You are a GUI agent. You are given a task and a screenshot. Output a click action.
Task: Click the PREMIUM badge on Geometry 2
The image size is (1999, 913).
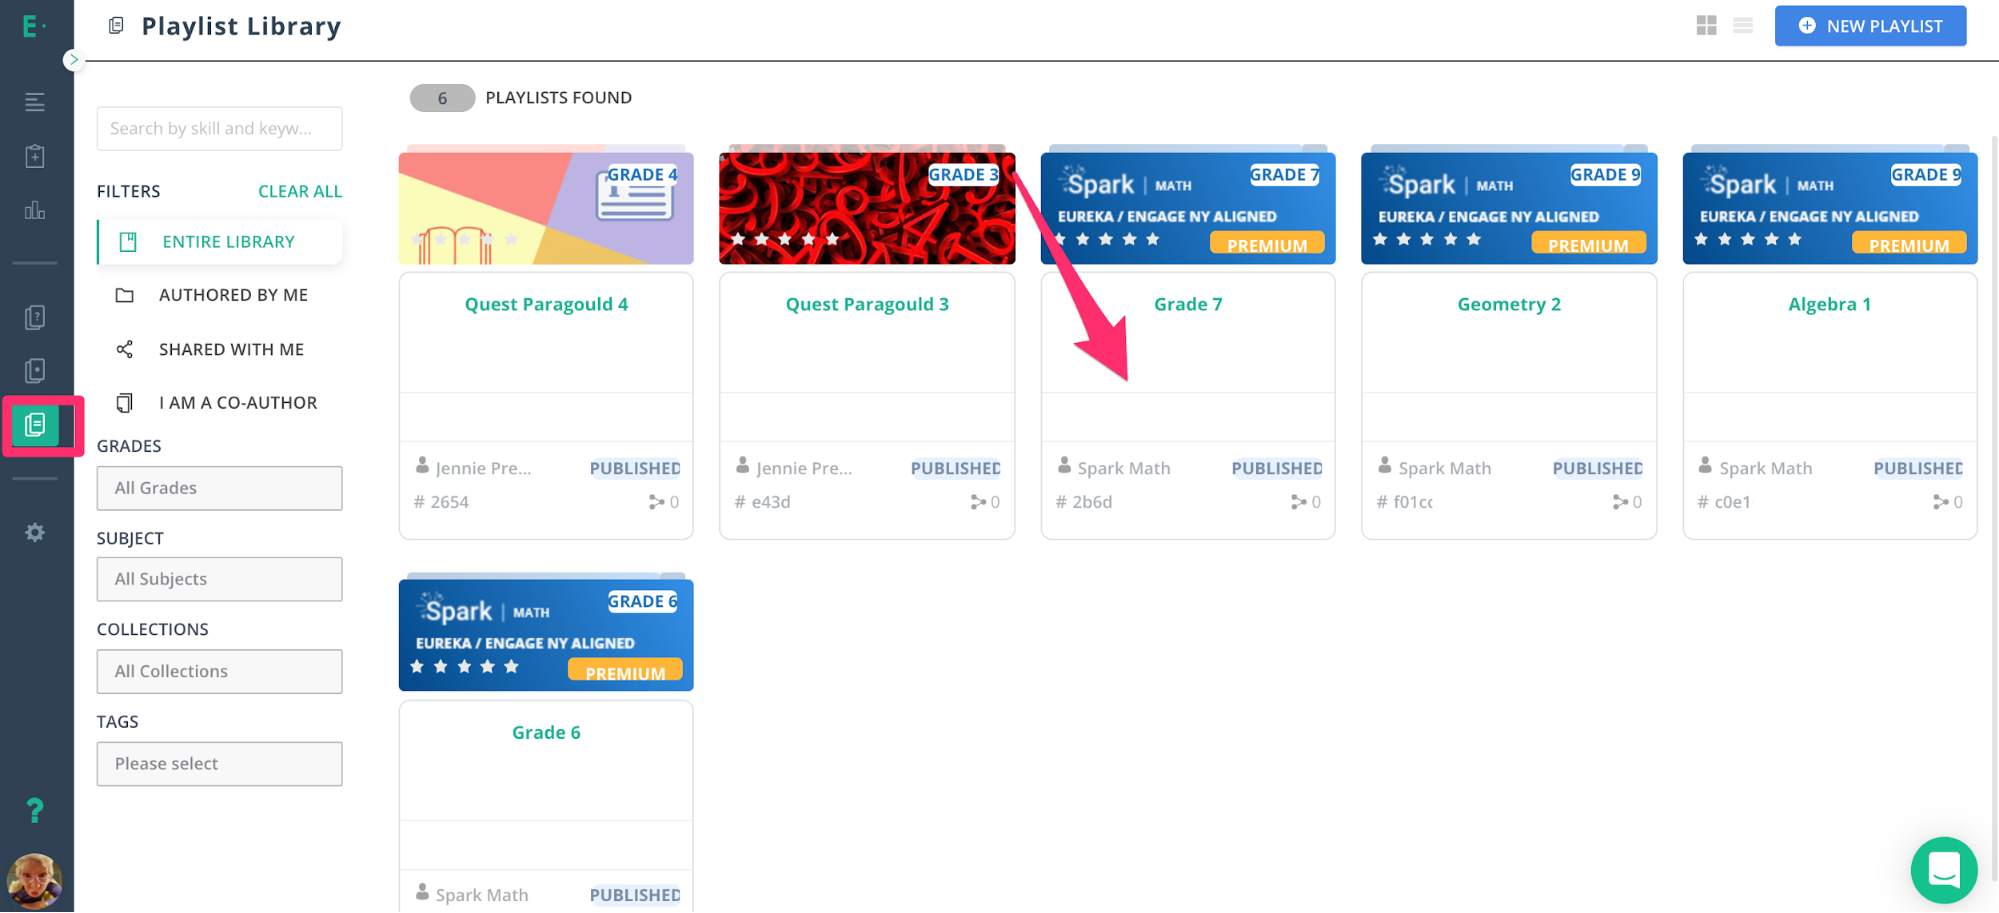point(1588,245)
